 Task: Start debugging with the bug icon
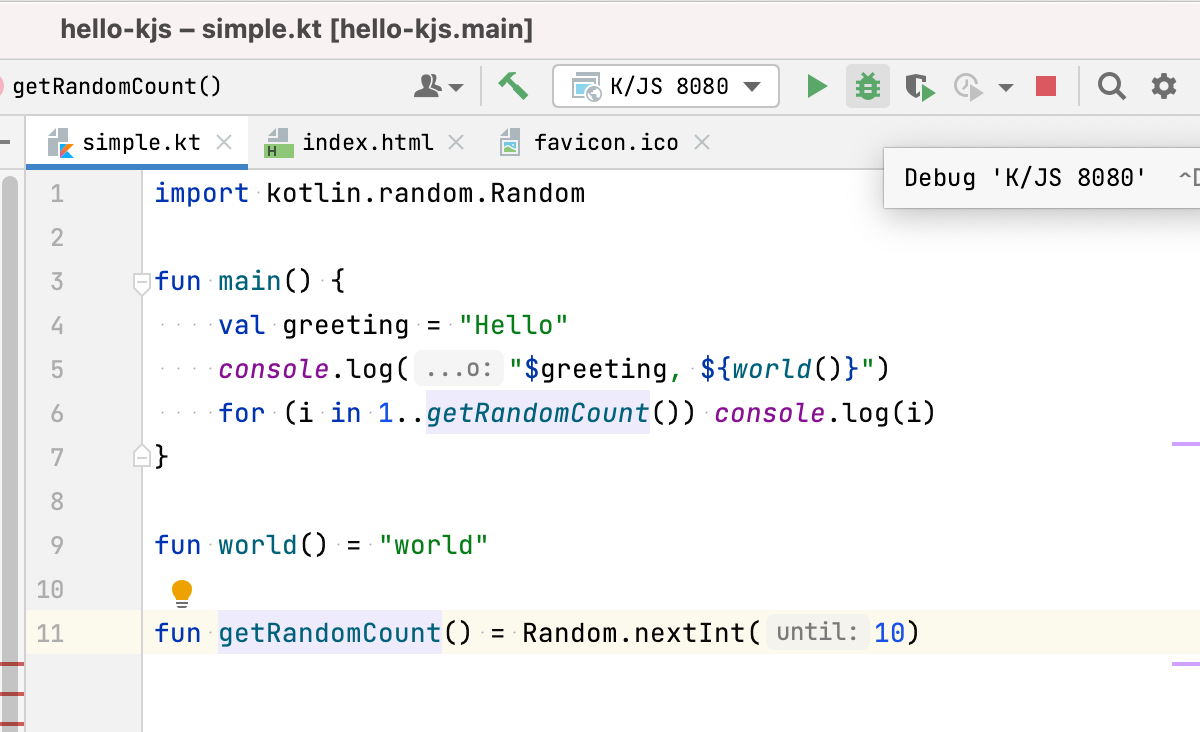(867, 87)
